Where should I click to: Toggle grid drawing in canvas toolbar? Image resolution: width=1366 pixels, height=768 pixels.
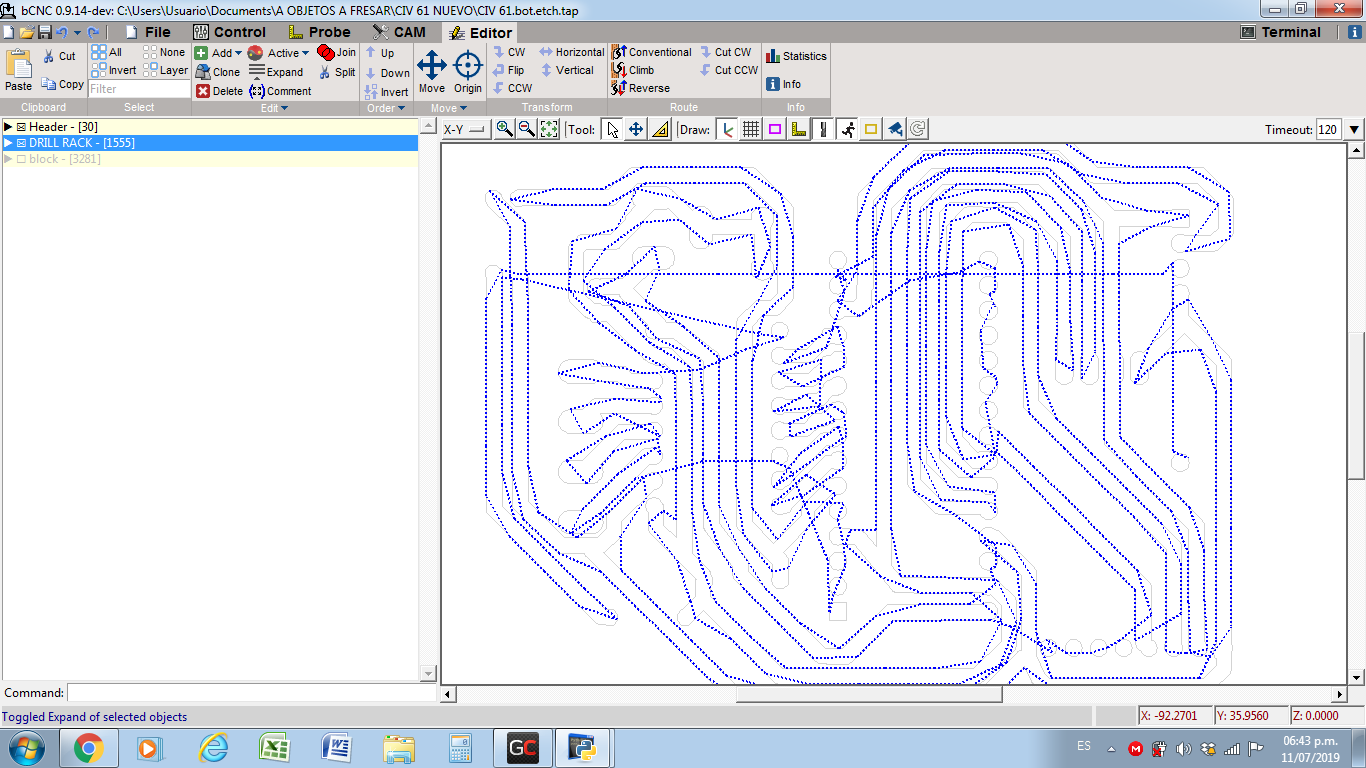click(x=751, y=129)
